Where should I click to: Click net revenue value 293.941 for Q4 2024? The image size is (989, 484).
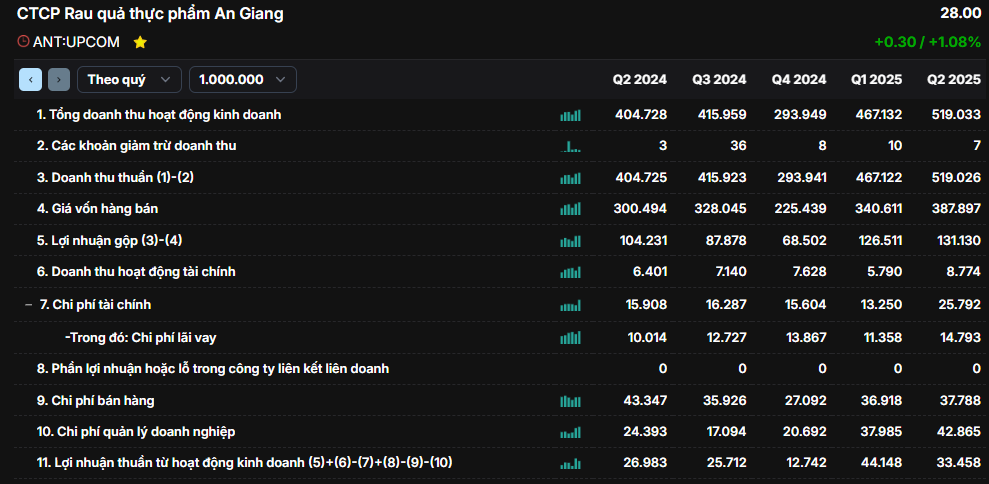[x=800, y=178]
